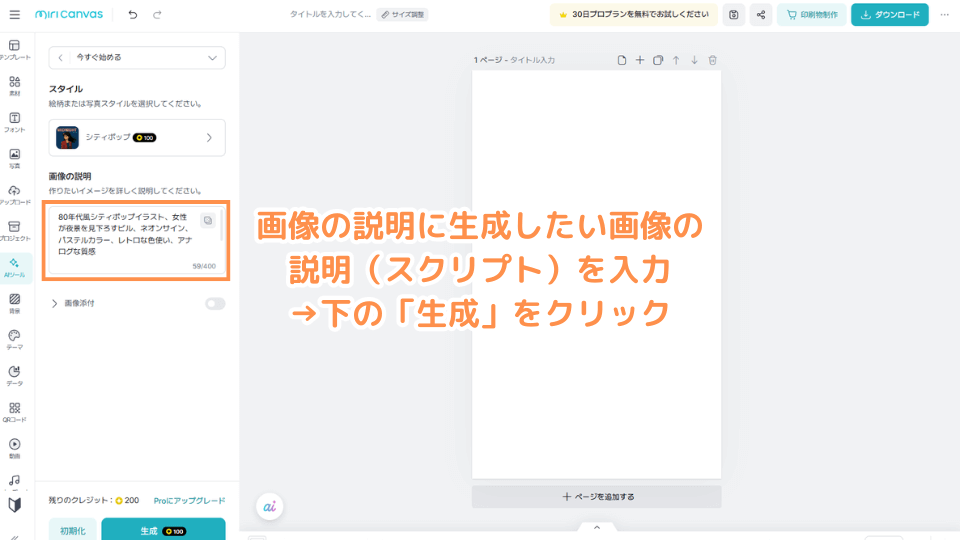960x540 pixels.
Task: Switch to the AIツール sidebar tab
Action: pos(15,267)
